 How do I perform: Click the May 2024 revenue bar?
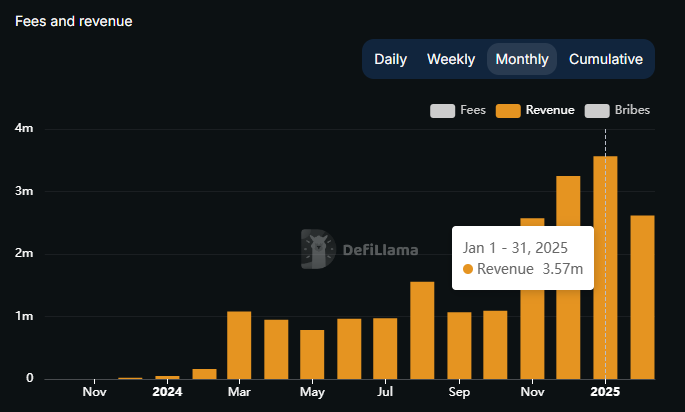312,354
